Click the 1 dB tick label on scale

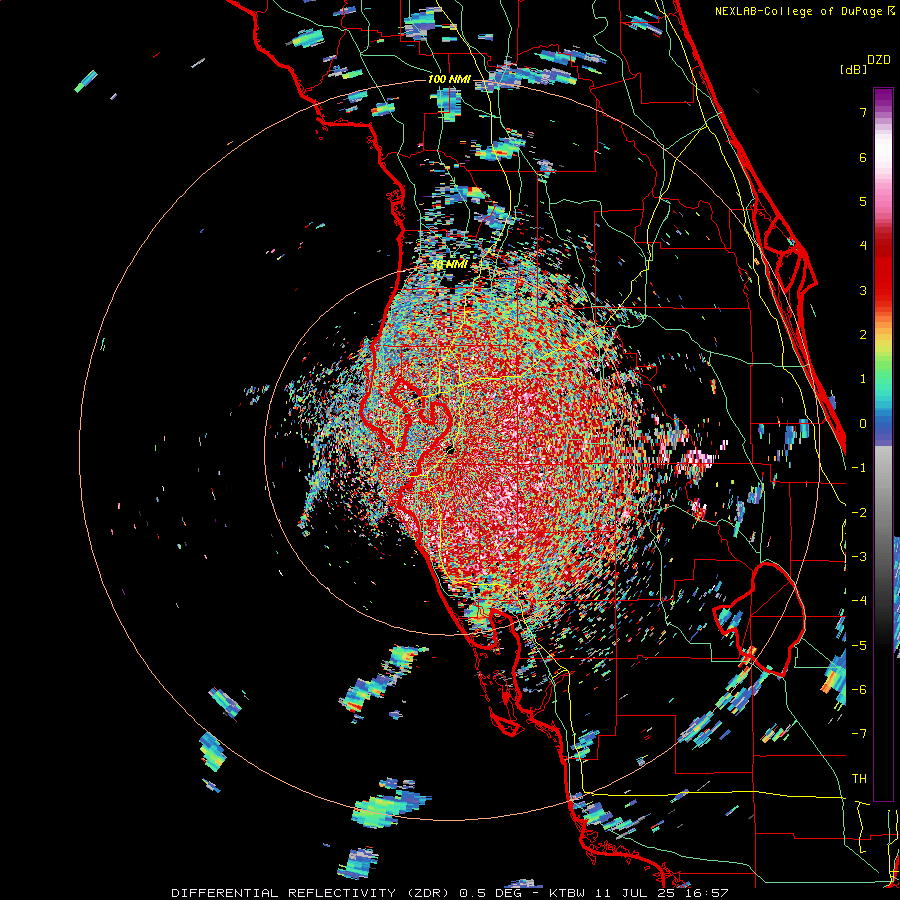(863, 378)
